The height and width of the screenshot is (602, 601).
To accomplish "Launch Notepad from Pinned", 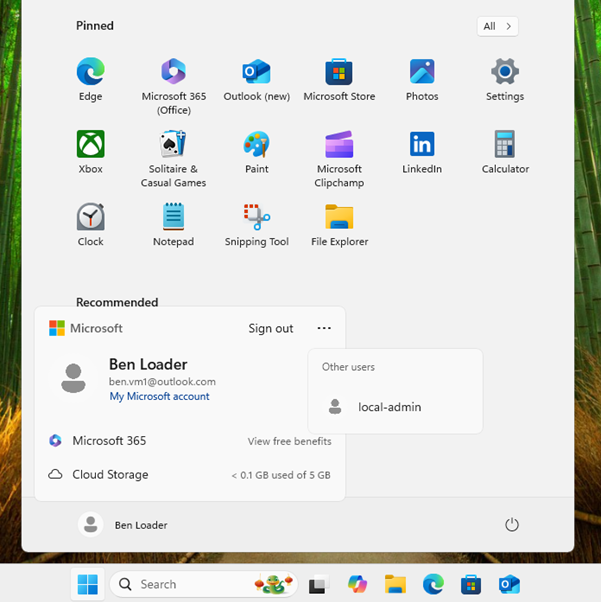I will pos(173,225).
